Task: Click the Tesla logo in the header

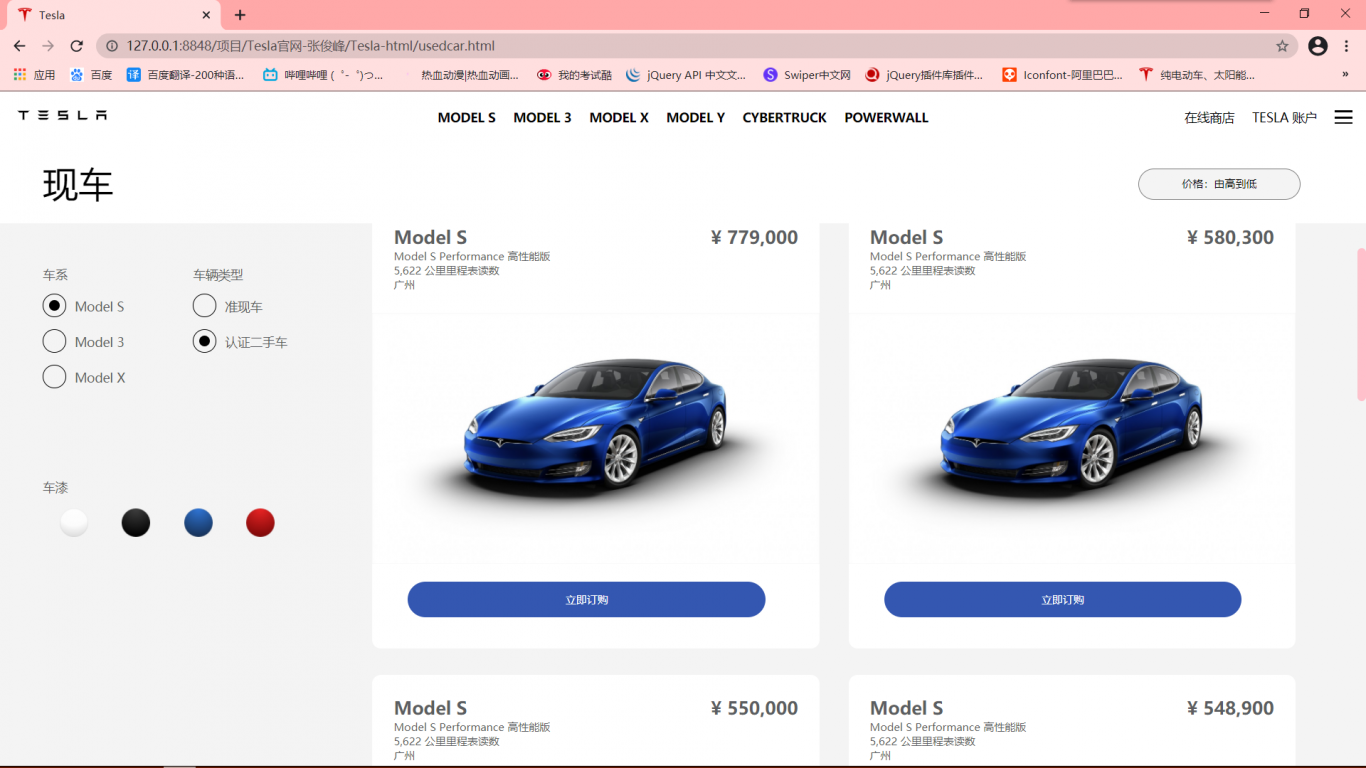Action: (x=62, y=116)
